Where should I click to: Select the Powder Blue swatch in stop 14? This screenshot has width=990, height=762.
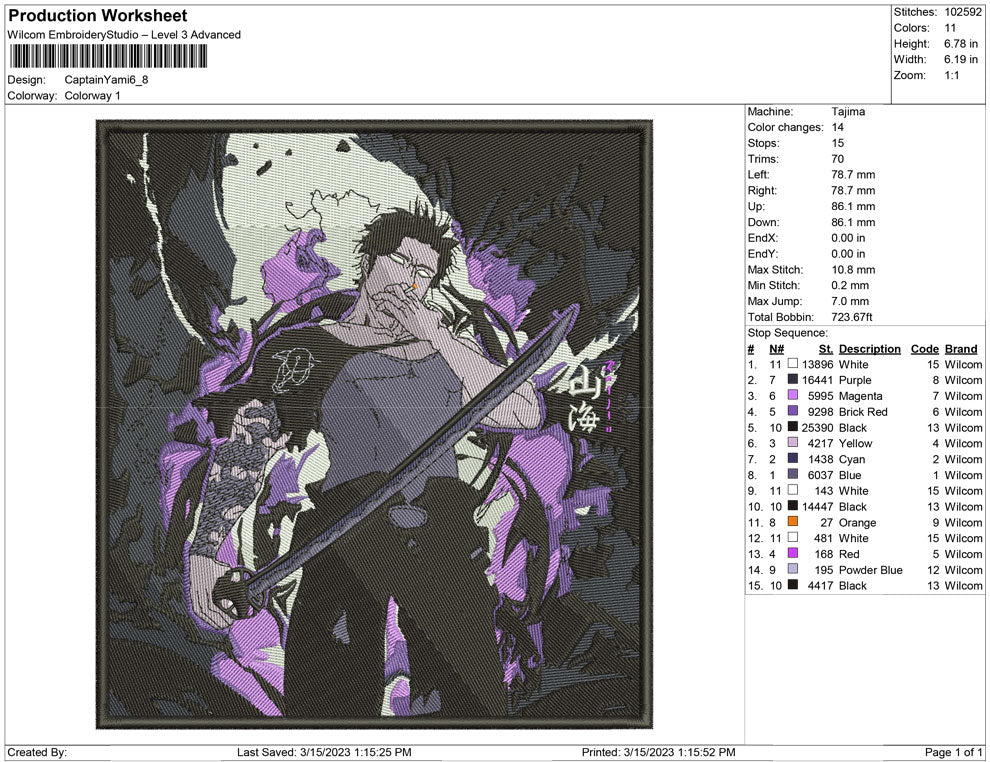point(792,569)
